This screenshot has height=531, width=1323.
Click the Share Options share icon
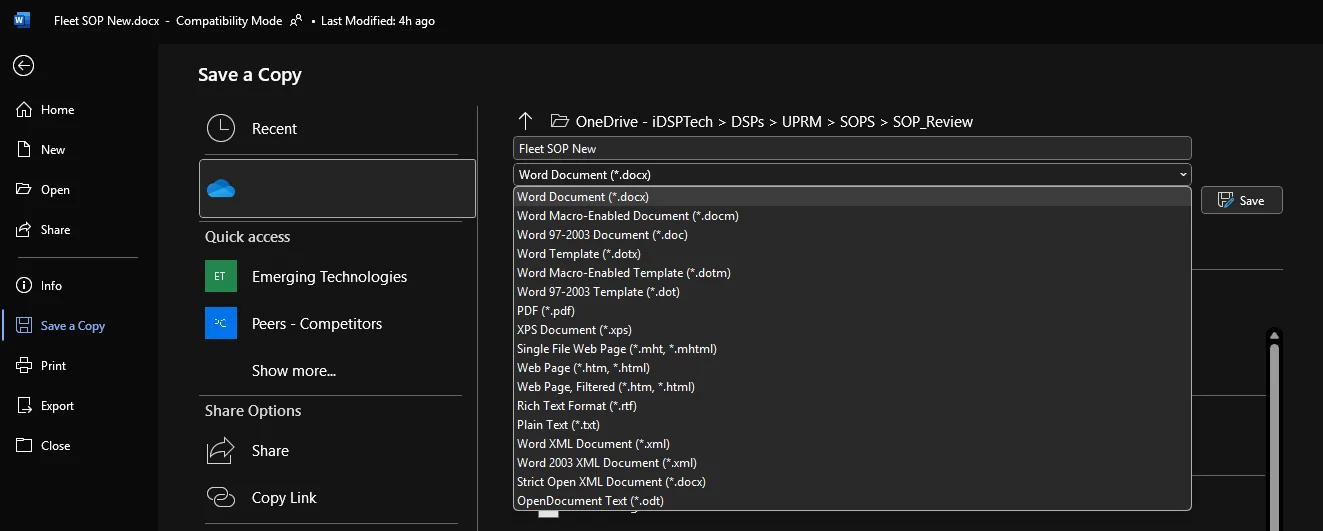[221, 451]
